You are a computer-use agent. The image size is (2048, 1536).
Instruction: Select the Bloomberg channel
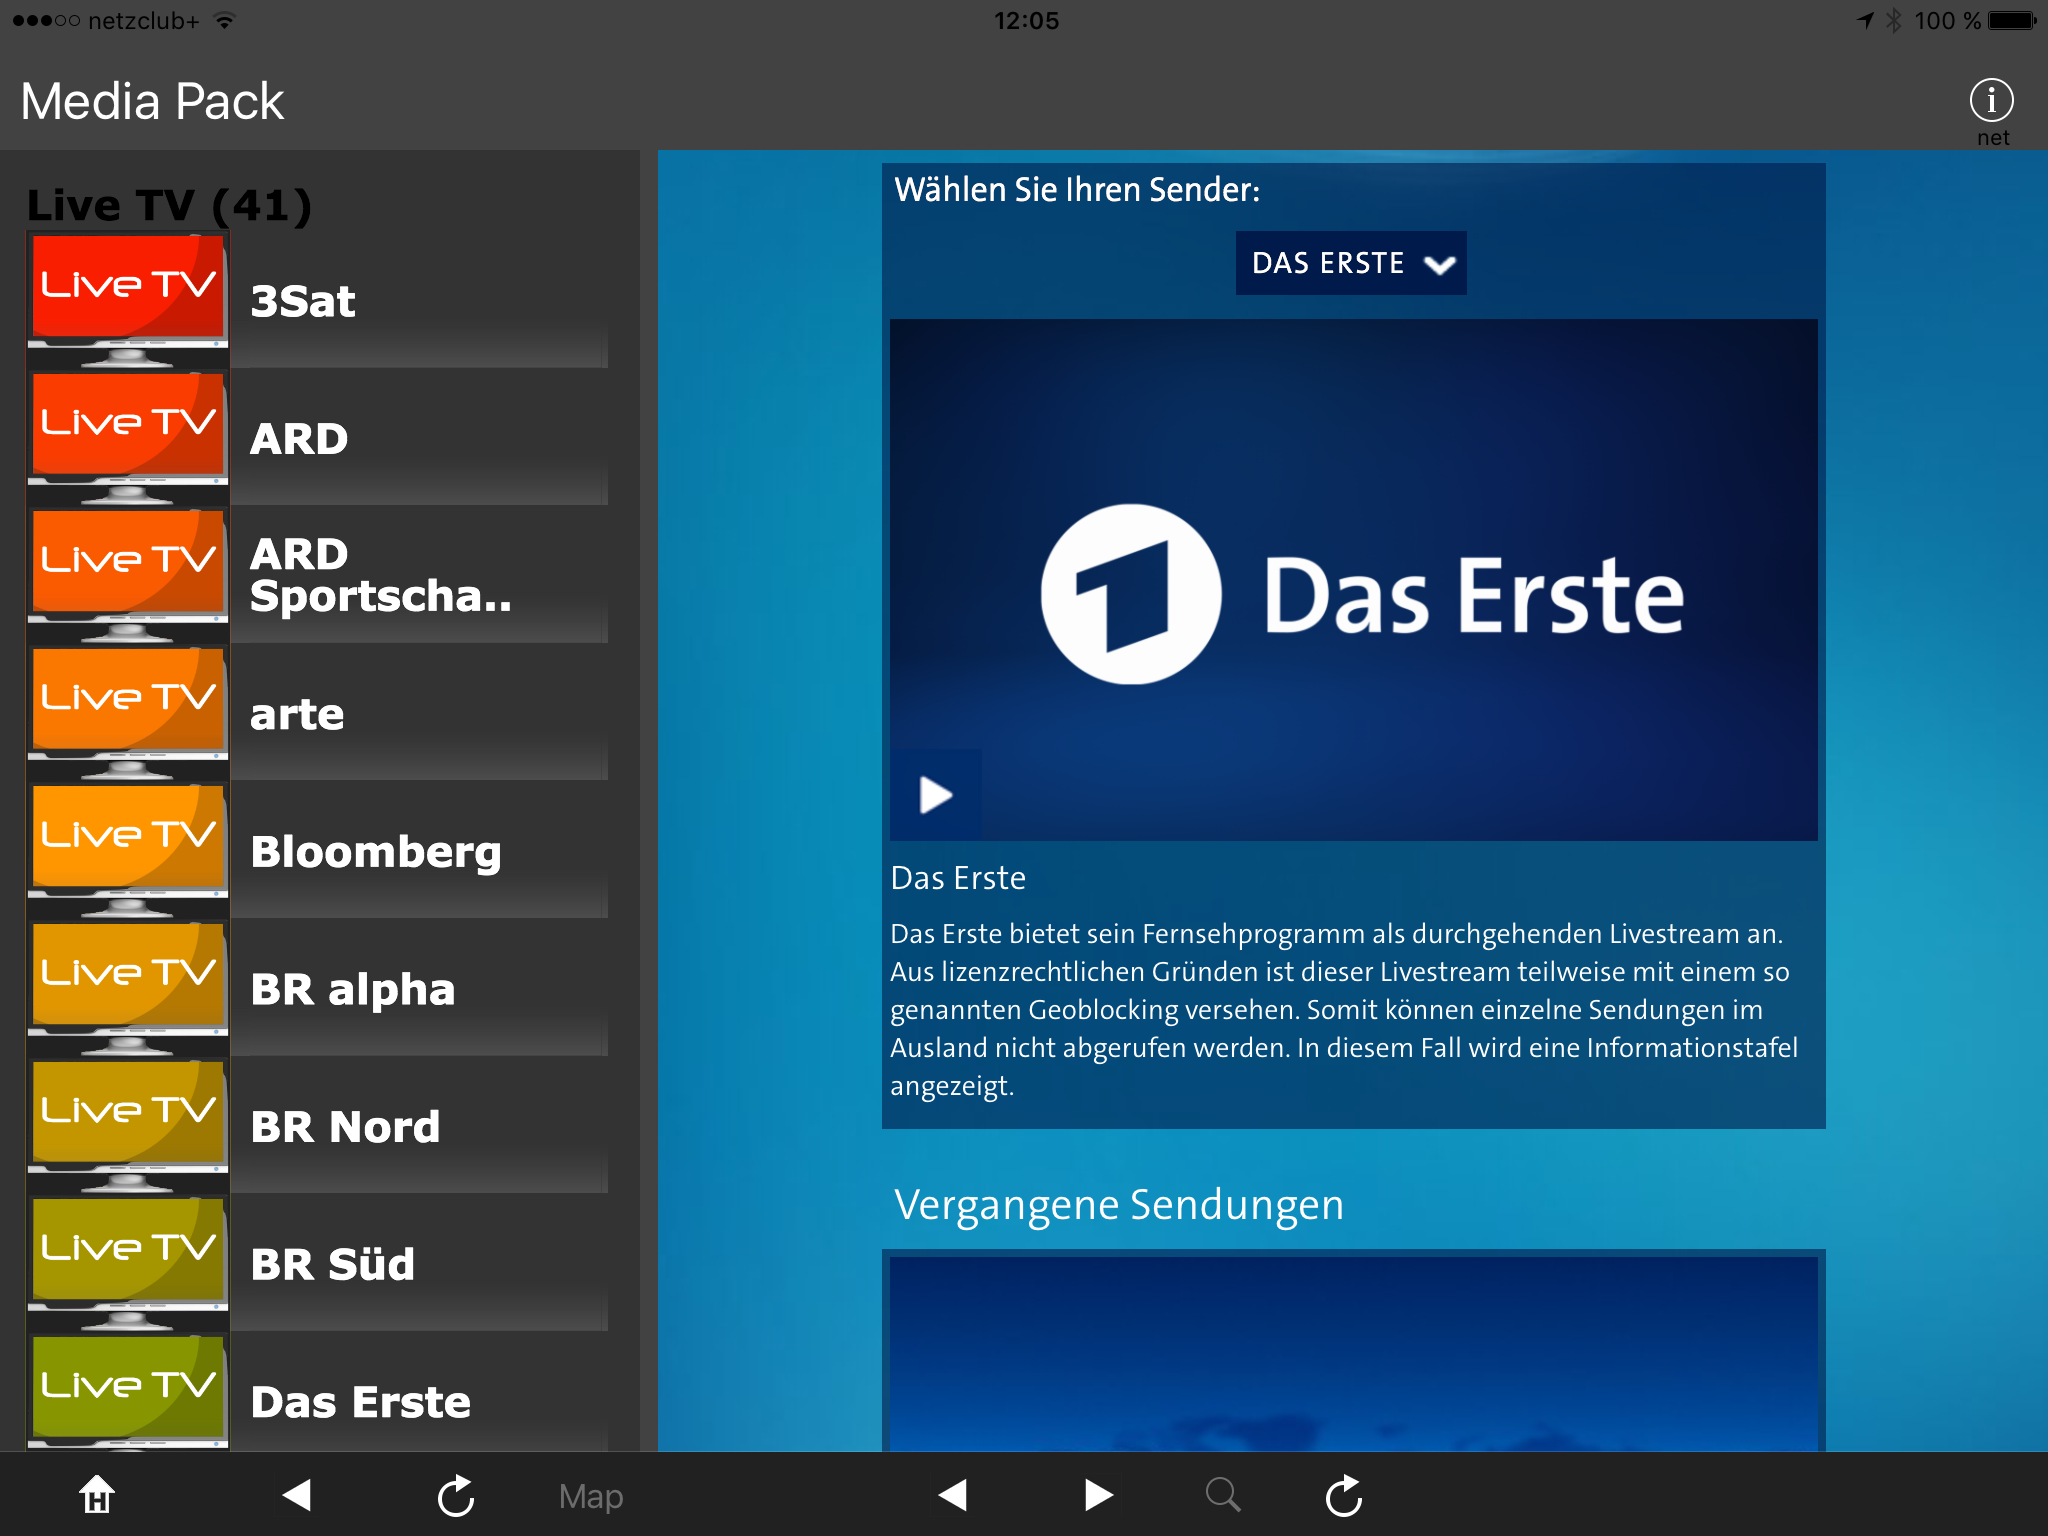pyautogui.click(x=419, y=851)
